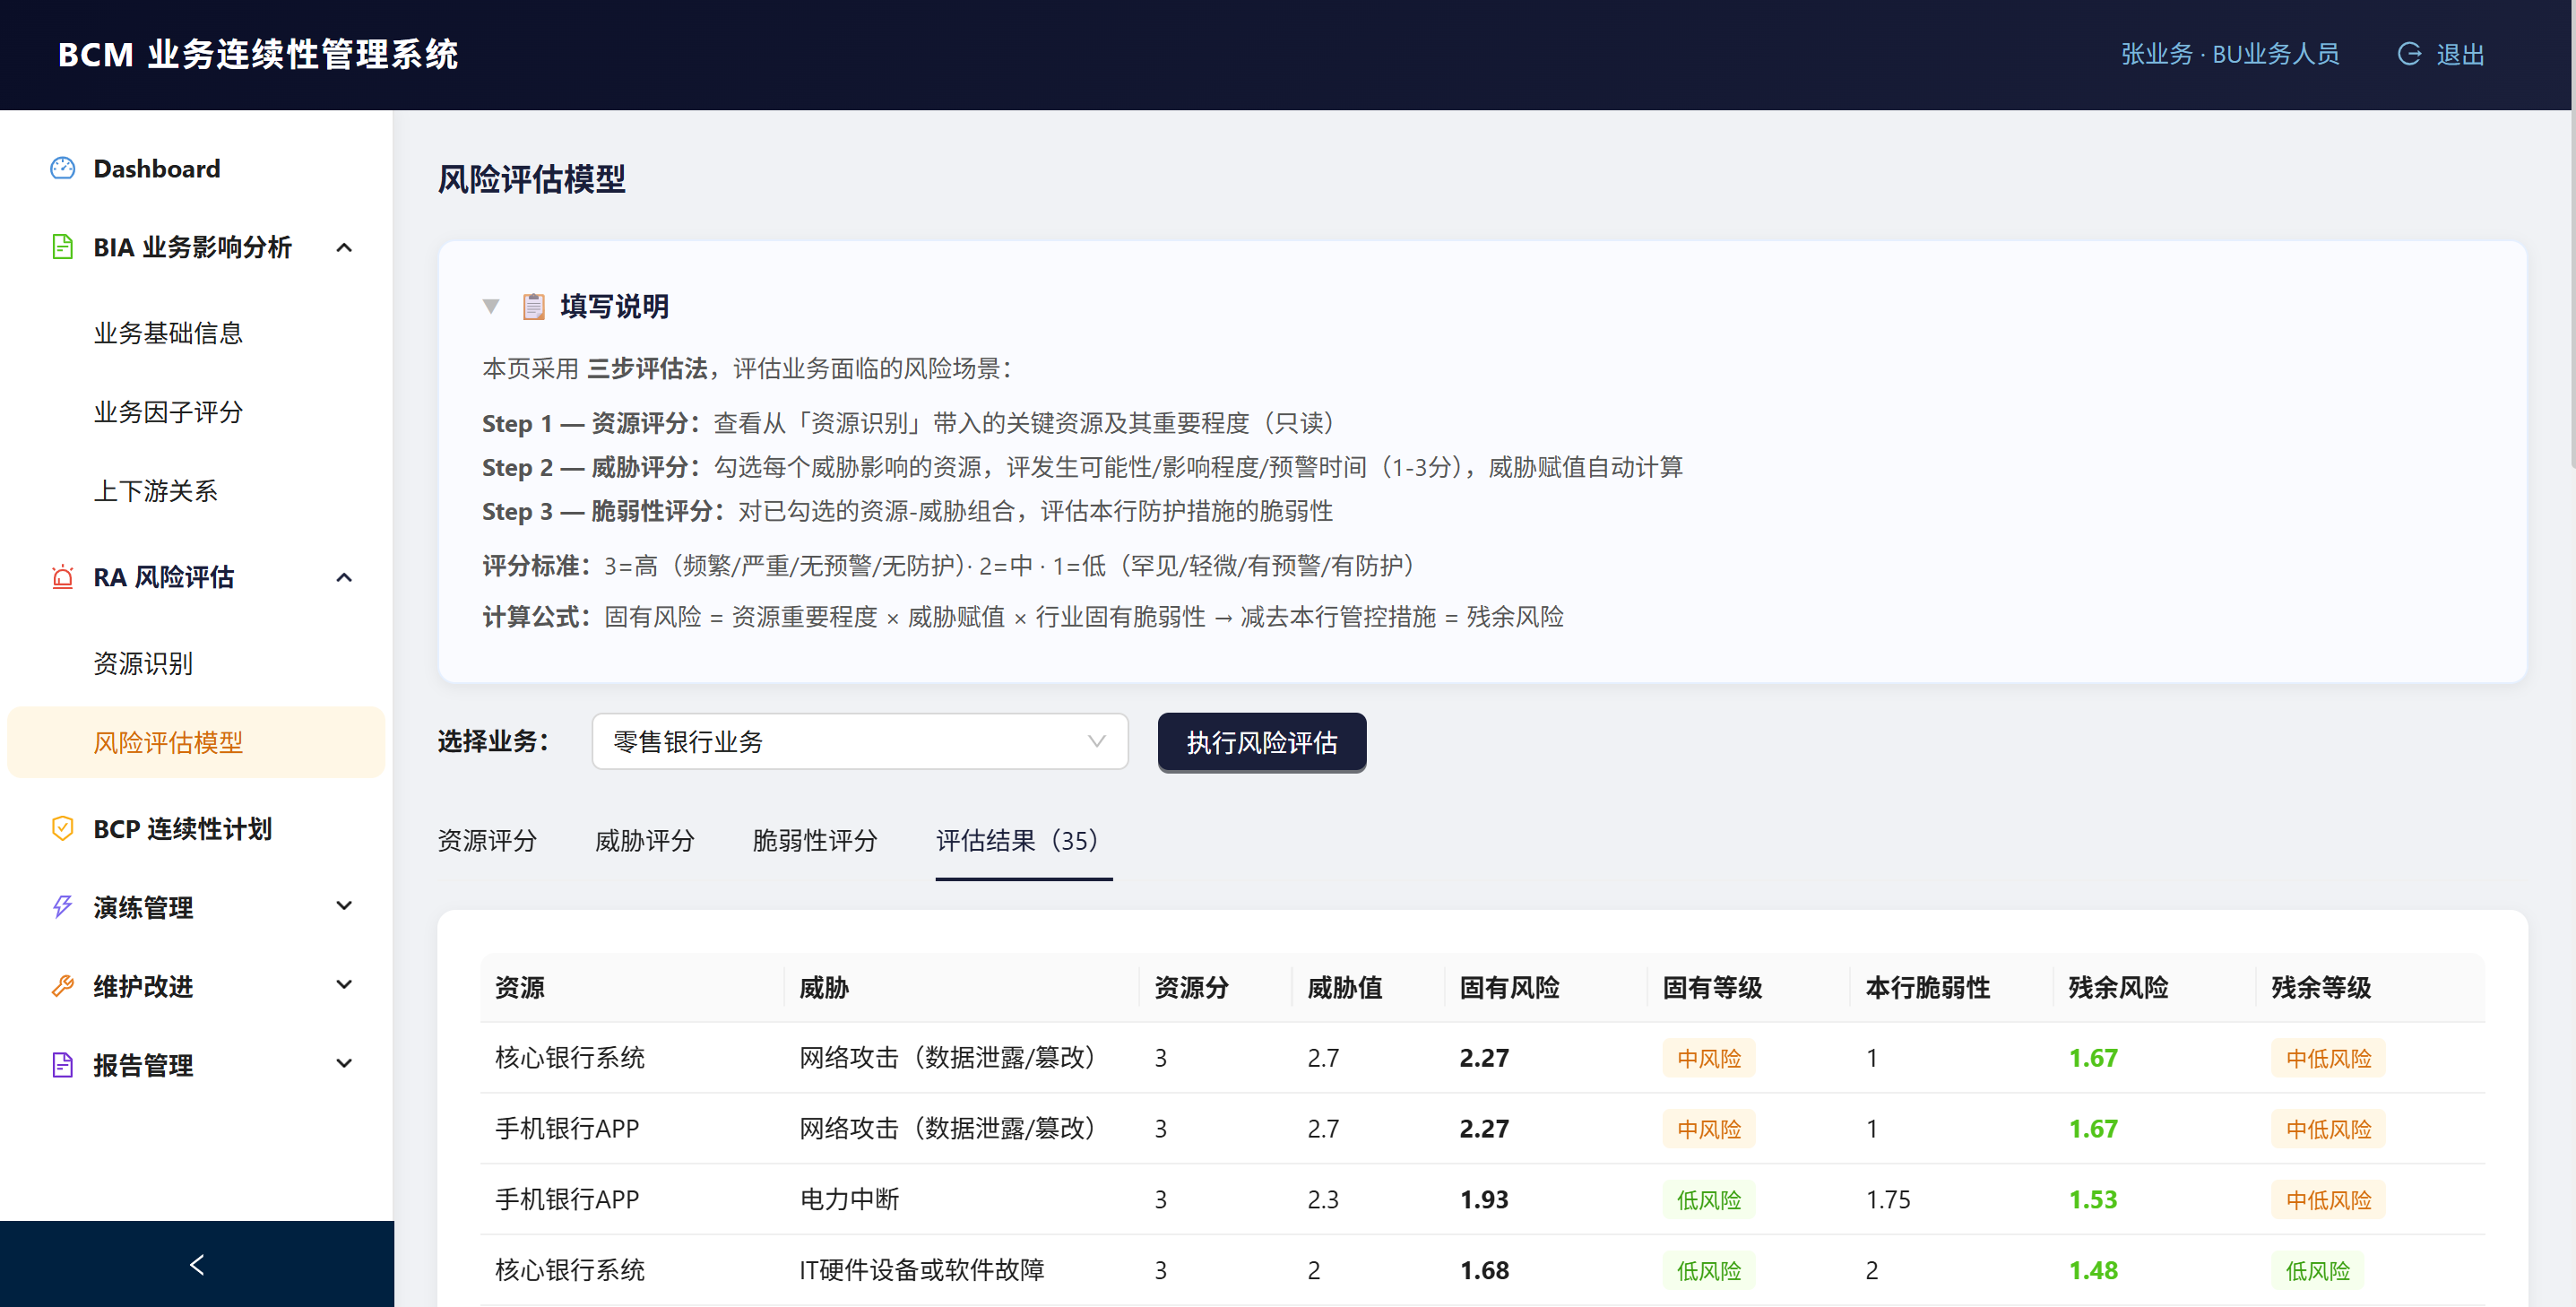Switch to the 威胁评分 tab
2576x1307 pixels.
[x=645, y=841]
